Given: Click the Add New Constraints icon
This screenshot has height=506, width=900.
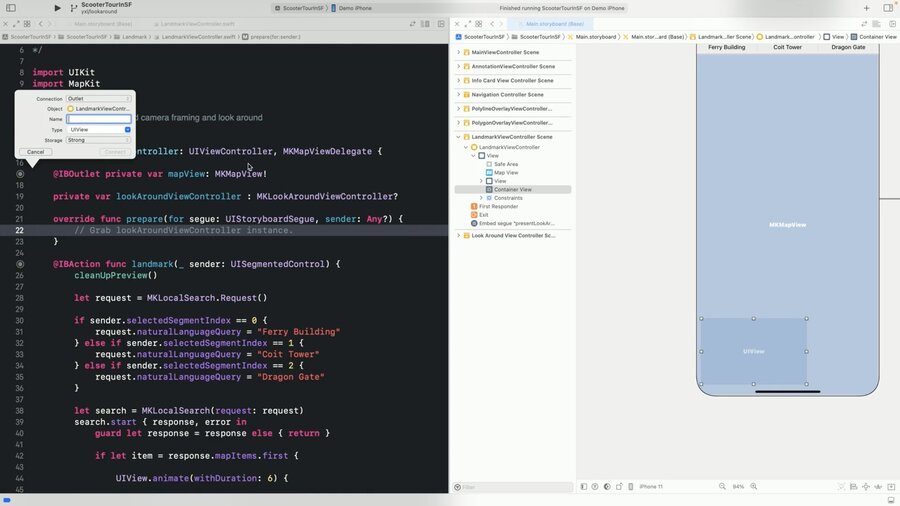Looking at the screenshot, I should [x=866, y=486].
